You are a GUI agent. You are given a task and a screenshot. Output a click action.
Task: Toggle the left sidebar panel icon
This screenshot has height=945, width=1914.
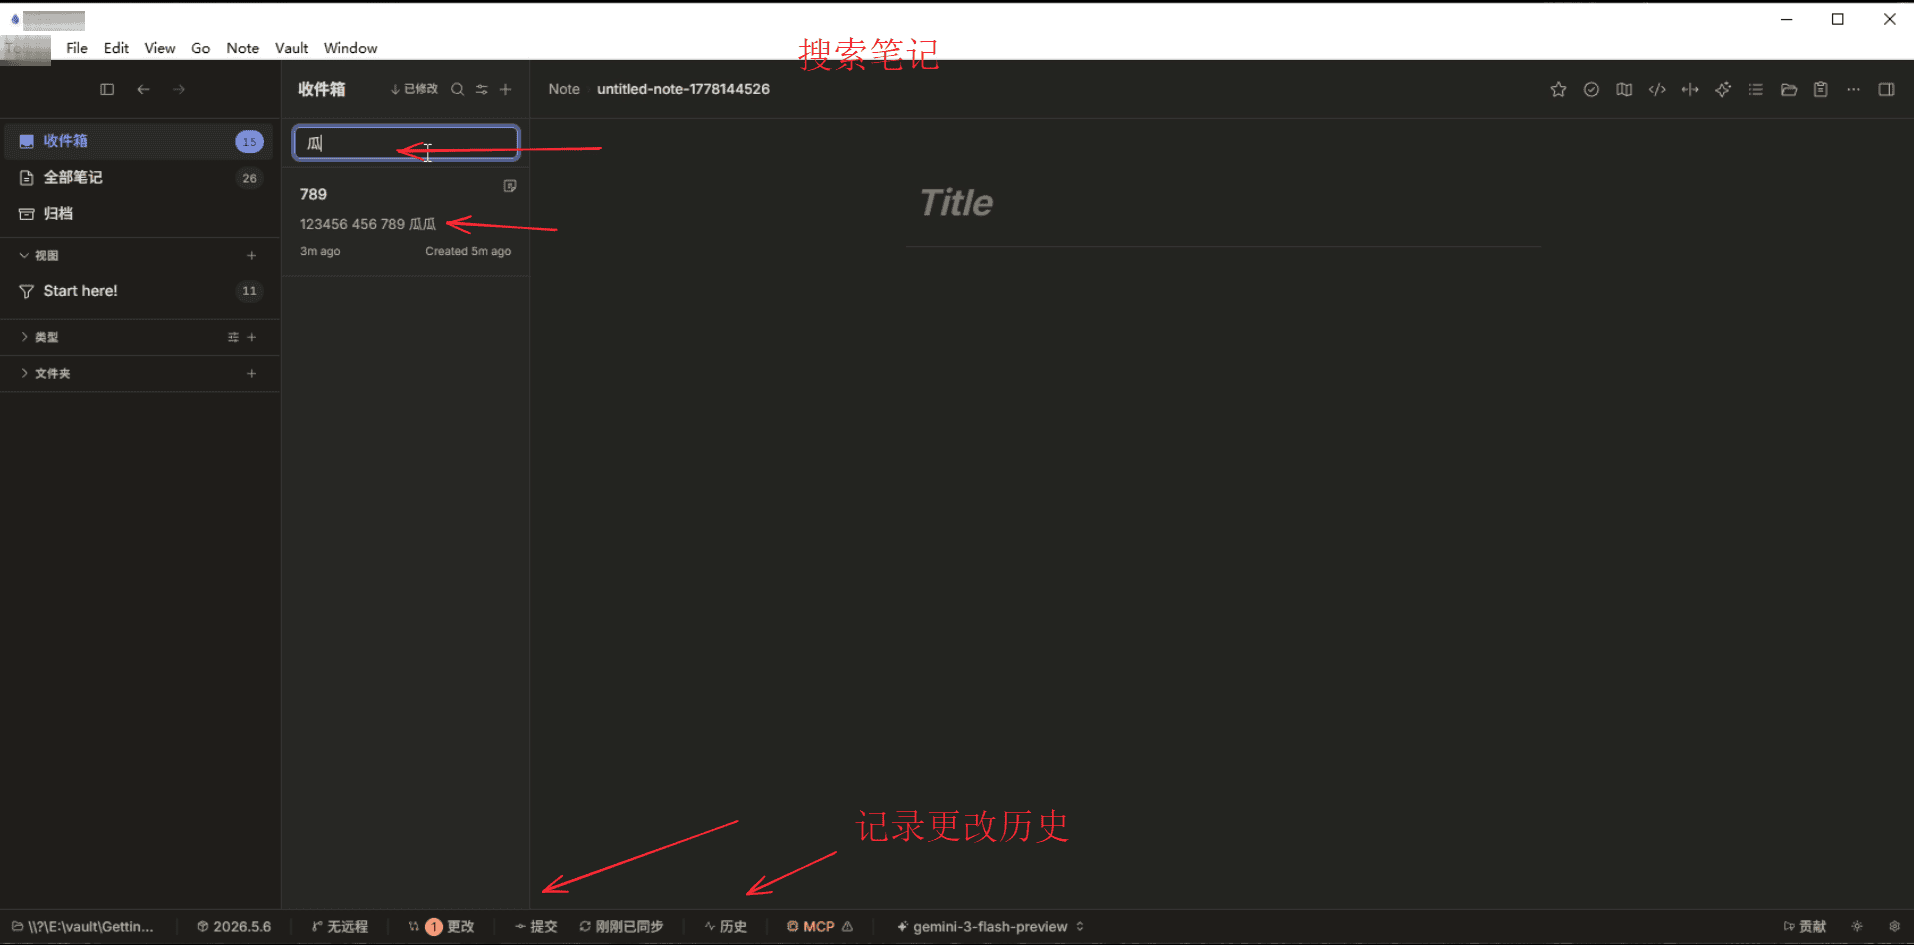point(107,89)
